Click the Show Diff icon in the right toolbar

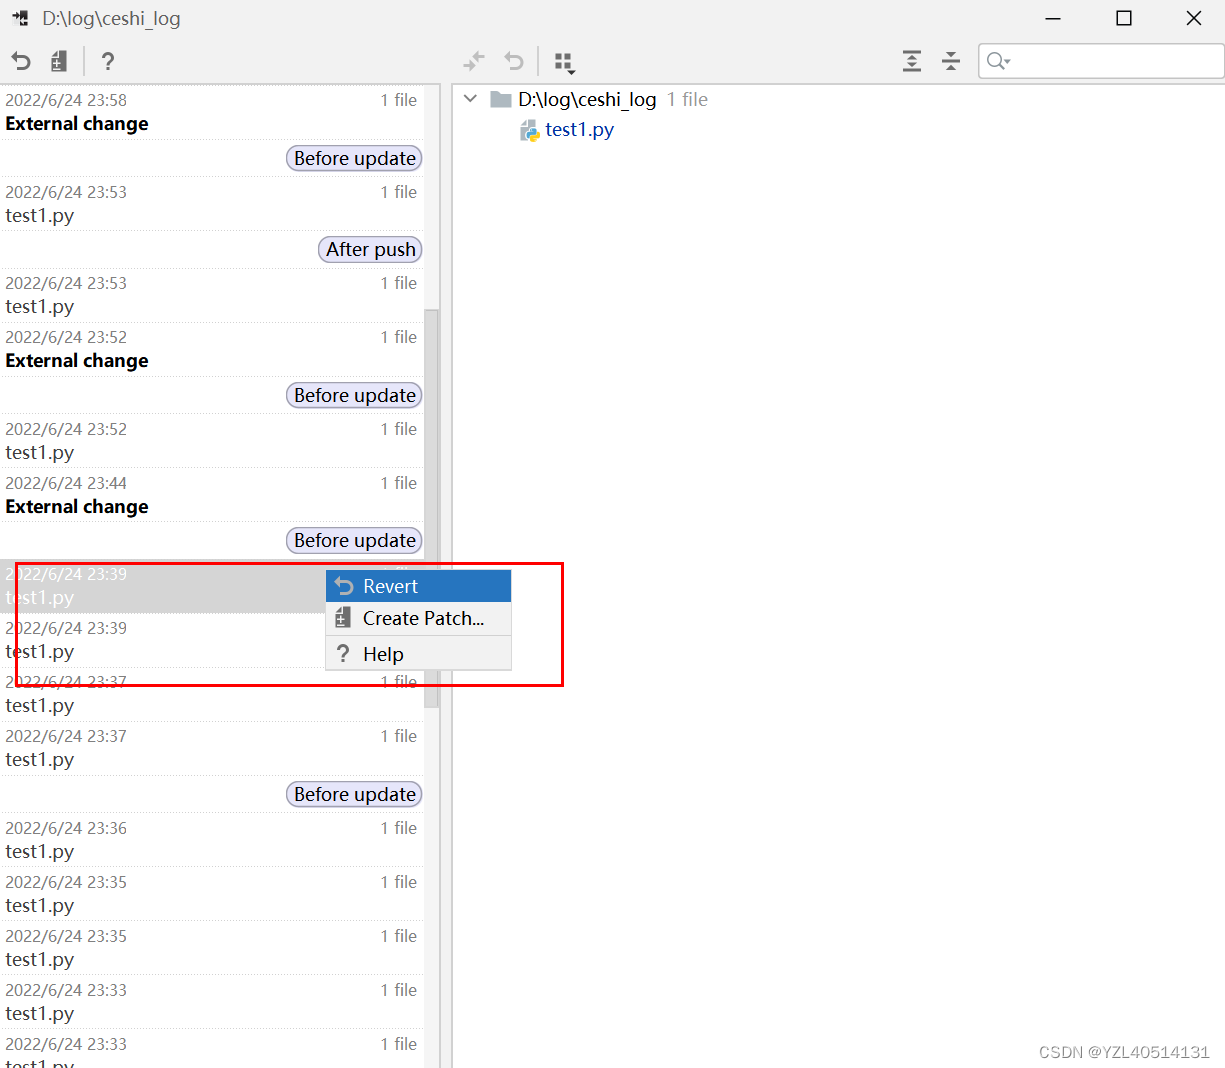[x=474, y=62]
